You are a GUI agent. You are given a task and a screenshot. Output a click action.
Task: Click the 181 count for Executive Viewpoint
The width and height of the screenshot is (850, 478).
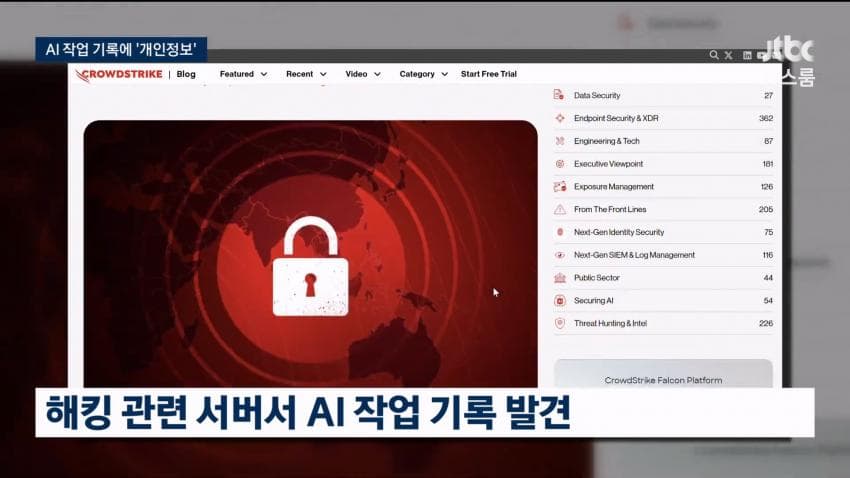pos(767,164)
